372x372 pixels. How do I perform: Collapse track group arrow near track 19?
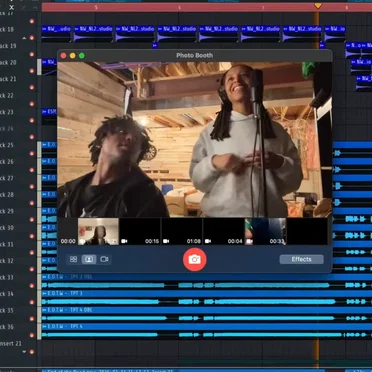coord(24,38)
